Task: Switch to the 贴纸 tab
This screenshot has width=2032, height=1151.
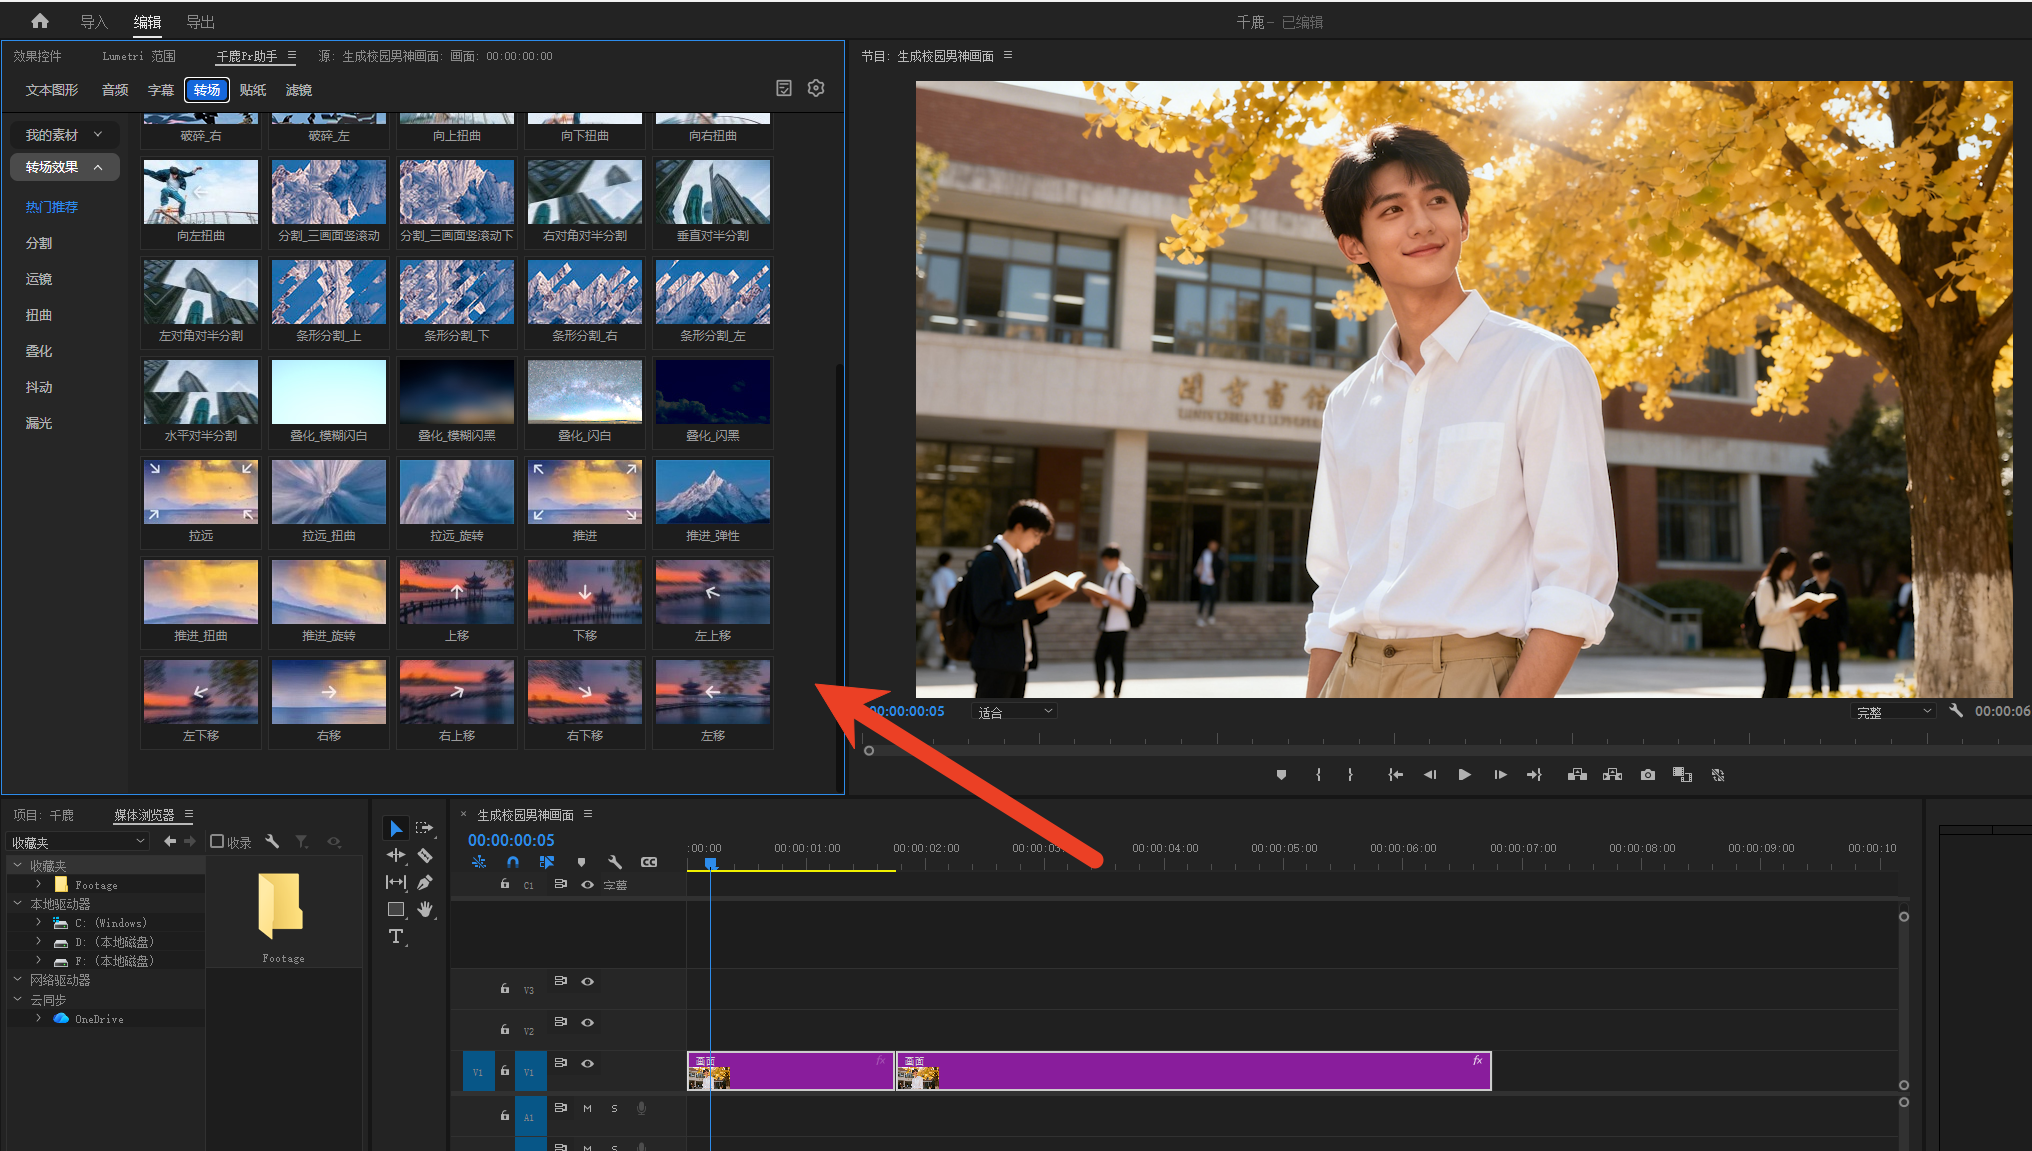Action: point(253,90)
